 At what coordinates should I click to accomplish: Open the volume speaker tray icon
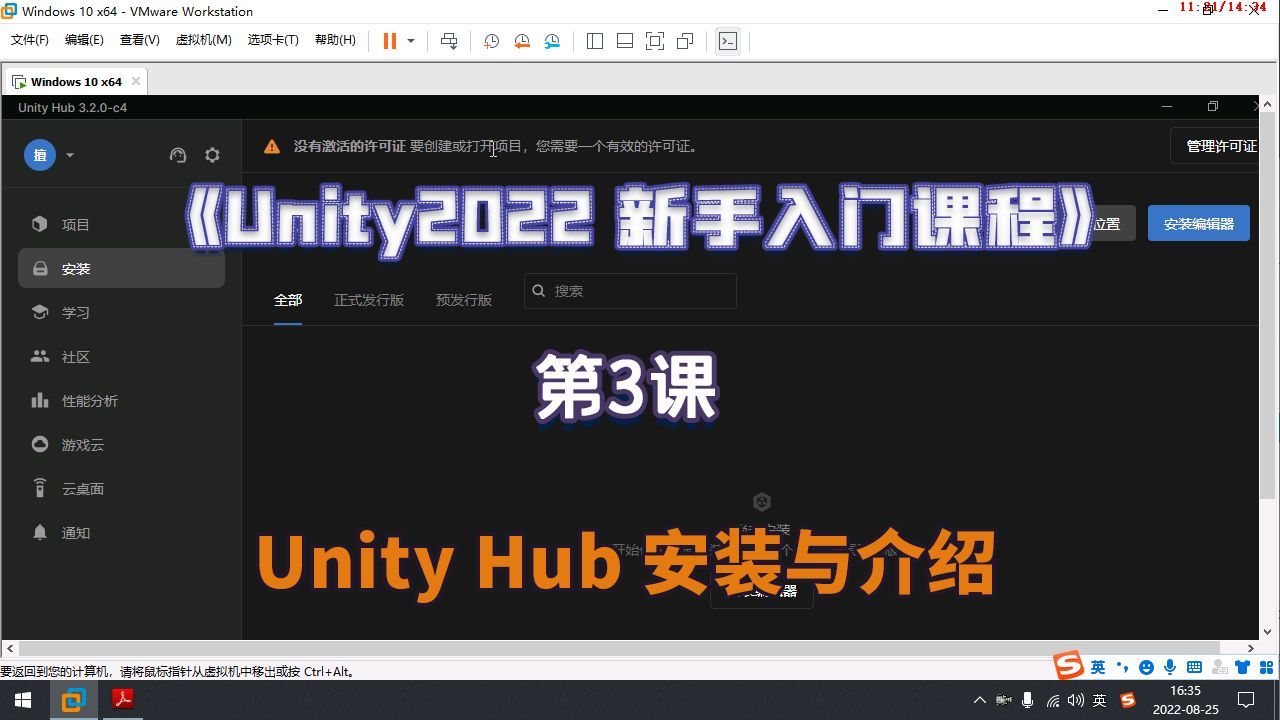[x=1076, y=701]
